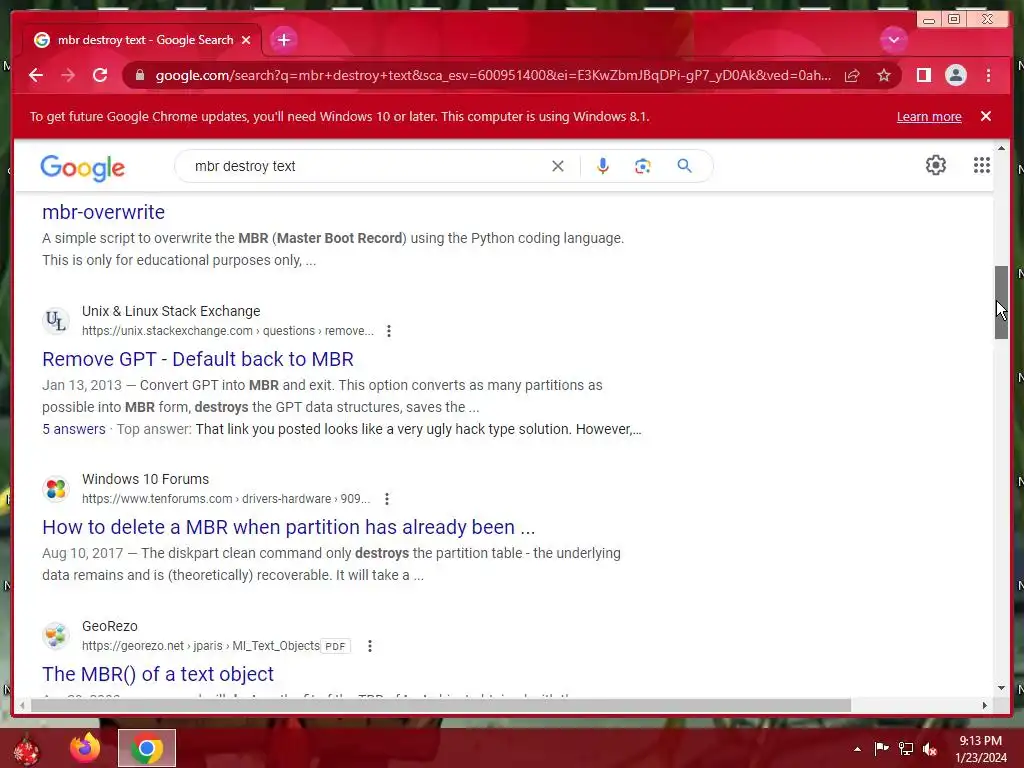Open the muted volume tray icon
The height and width of the screenshot is (768, 1024).
[930, 748]
